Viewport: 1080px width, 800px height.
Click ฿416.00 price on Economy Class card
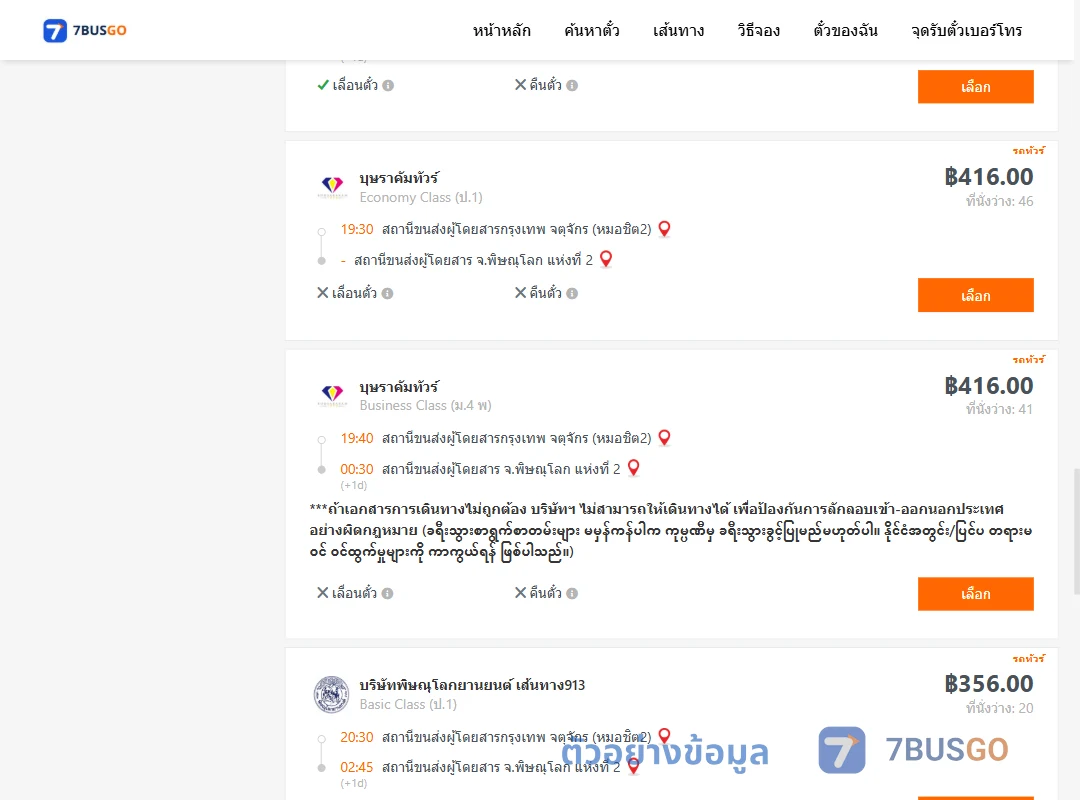pos(988,177)
